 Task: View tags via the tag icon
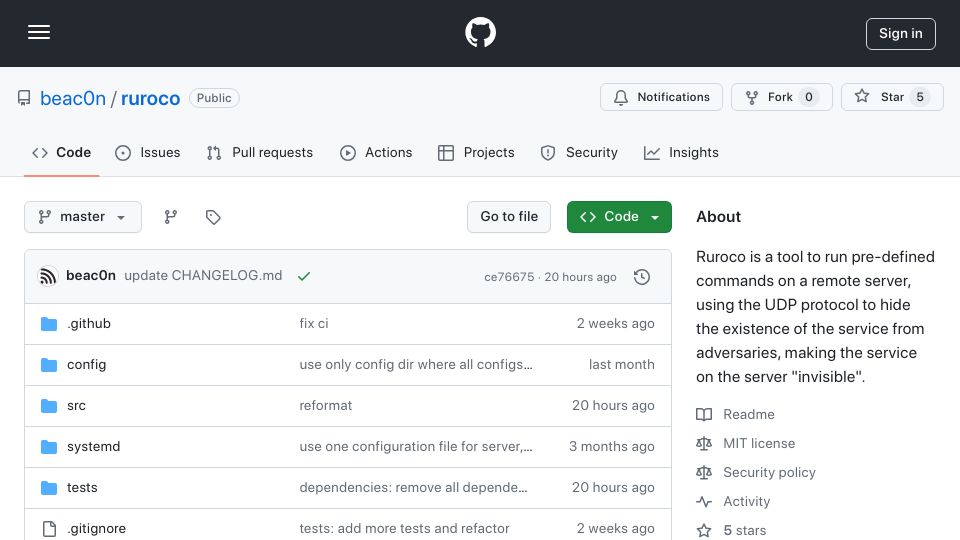coord(213,217)
